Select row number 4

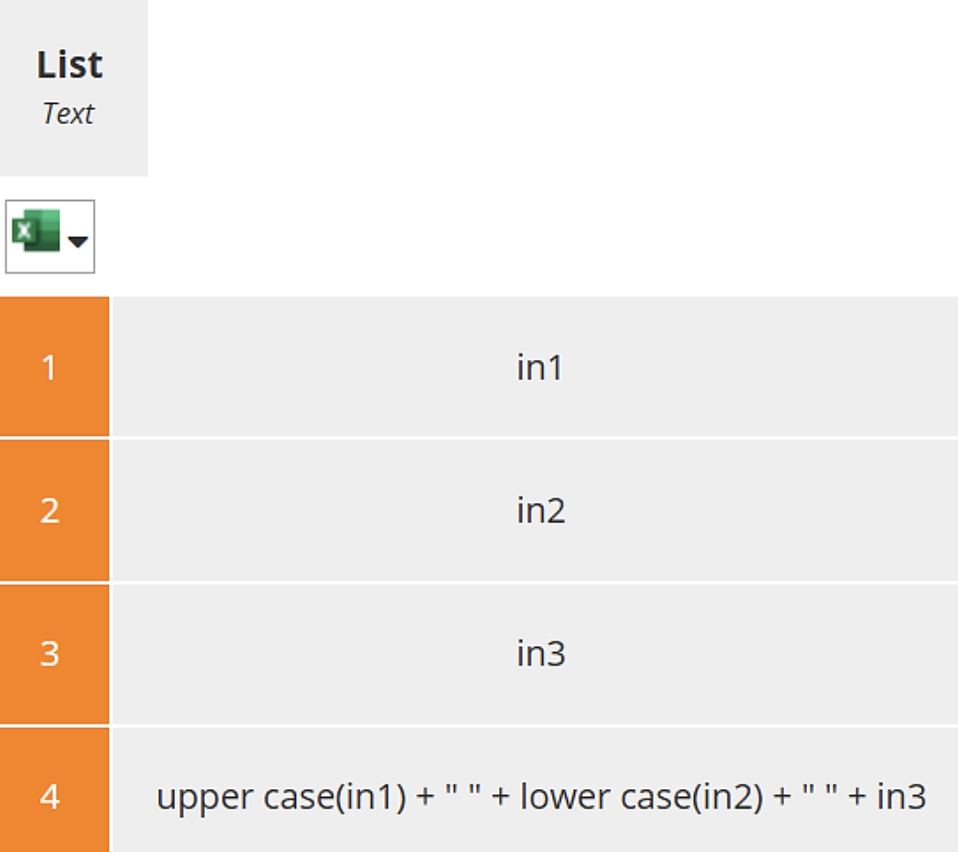pos(51,797)
